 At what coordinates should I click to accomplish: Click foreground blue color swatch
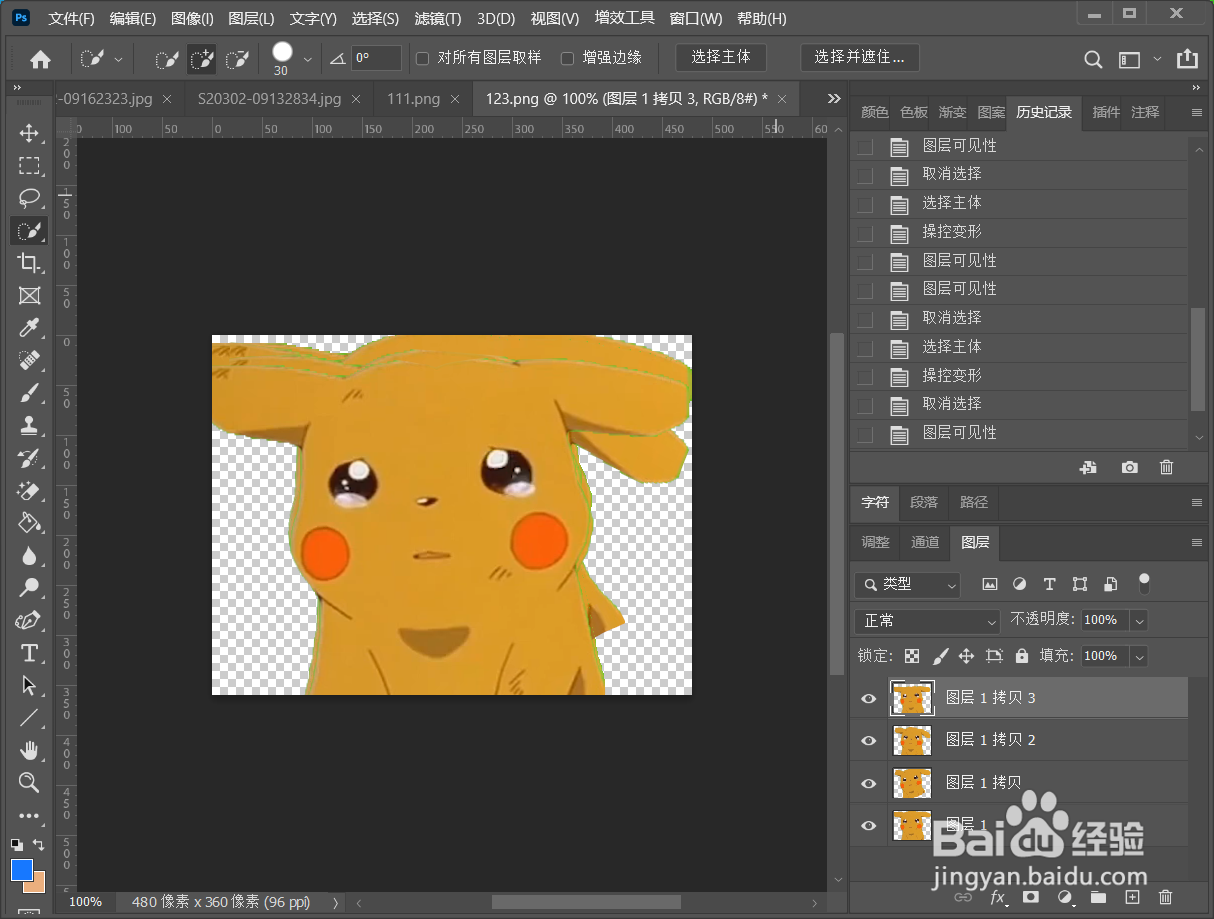[x=22, y=869]
